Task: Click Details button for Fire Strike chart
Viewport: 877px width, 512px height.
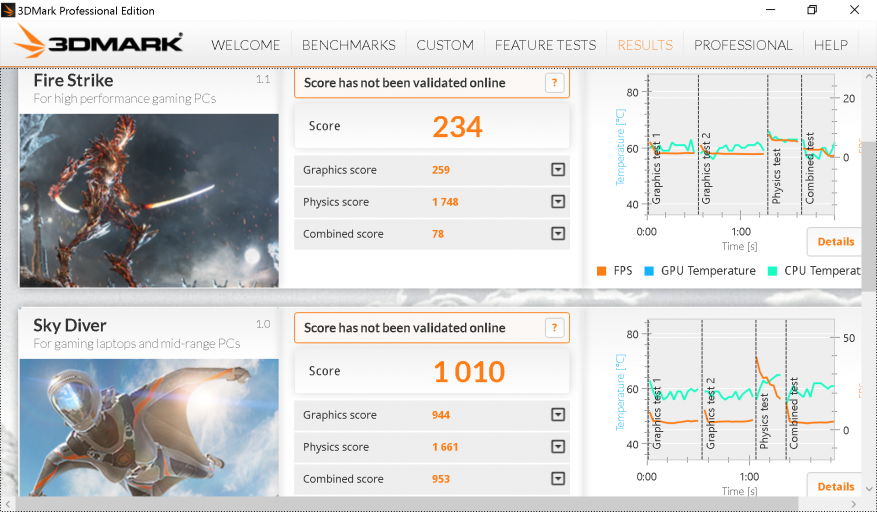Action: click(x=836, y=242)
